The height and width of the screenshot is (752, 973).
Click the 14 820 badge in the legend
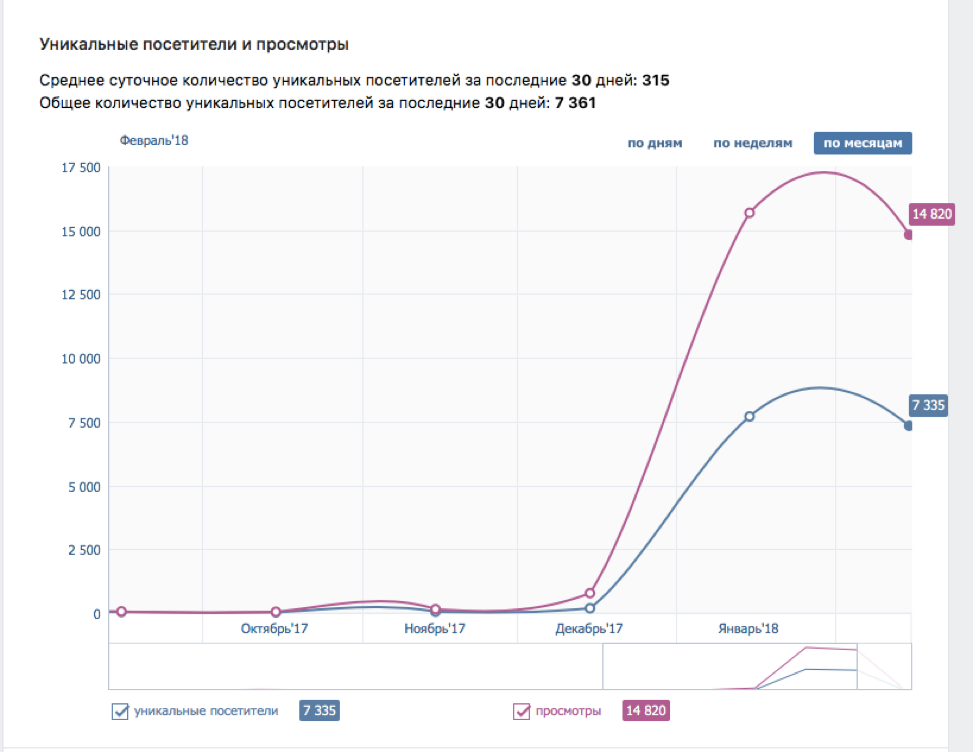(x=645, y=712)
